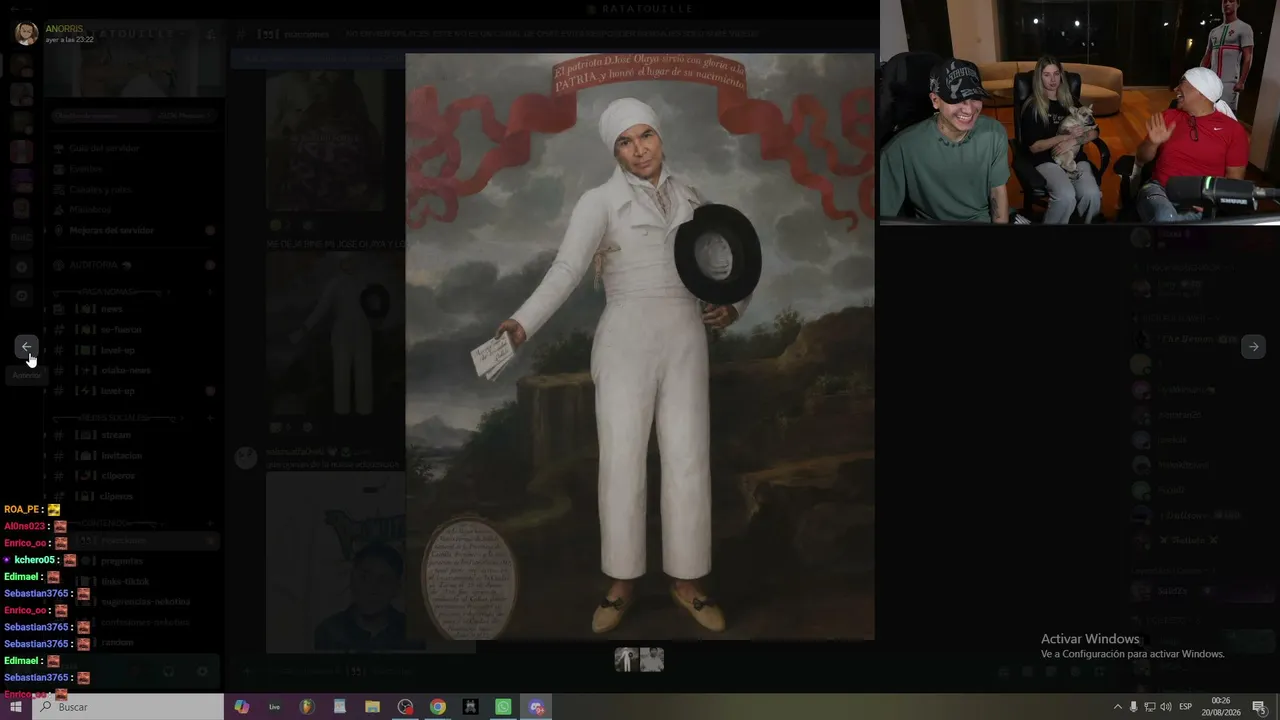Screen dimensions: 1280x720
Task: Click kchero05 in the stream chat overlay
Action: tap(34, 560)
